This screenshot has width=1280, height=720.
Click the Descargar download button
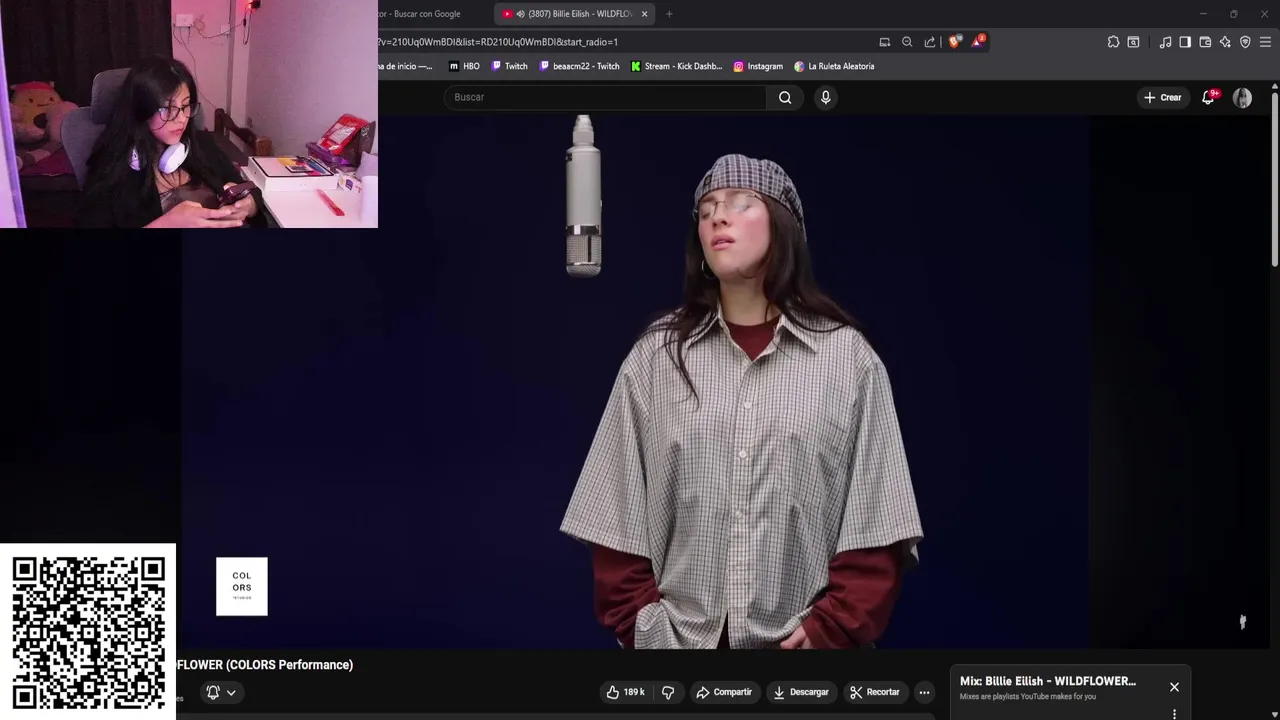tap(800, 692)
